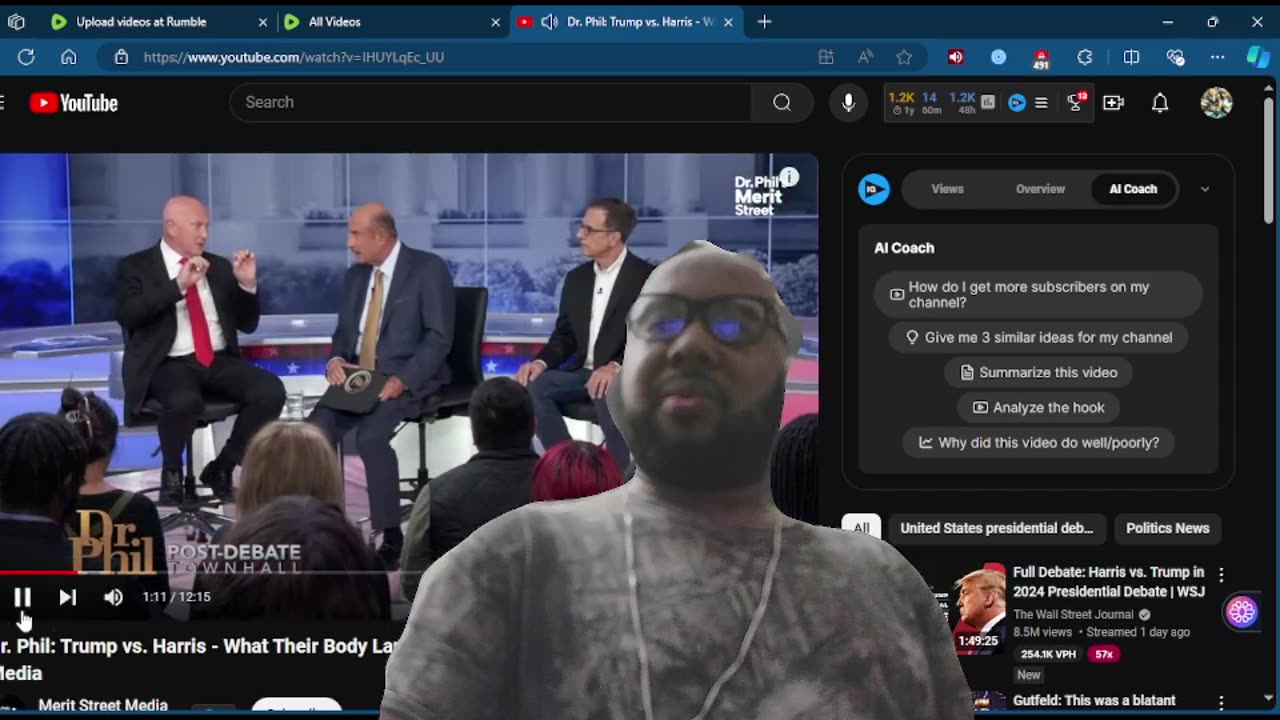Ask how to get more subscribers
This screenshot has width=1280, height=720.
tap(1038, 295)
